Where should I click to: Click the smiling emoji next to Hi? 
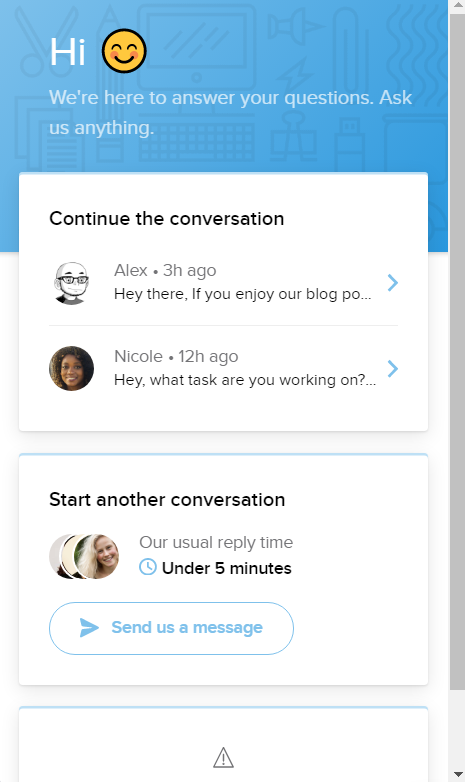tap(124, 51)
